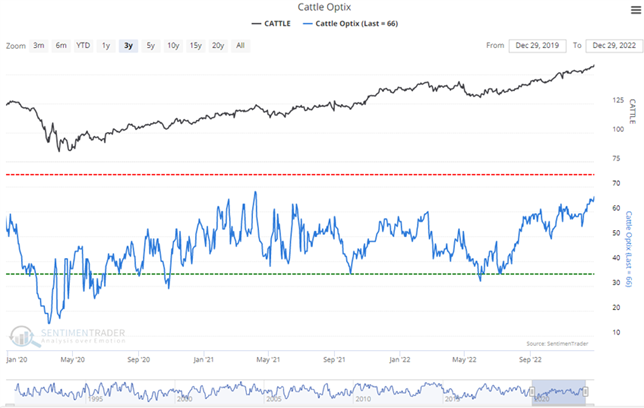This screenshot has height=408, width=644.
Task: Click the navigator timeline near 2005
Action: tap(273, 391)
